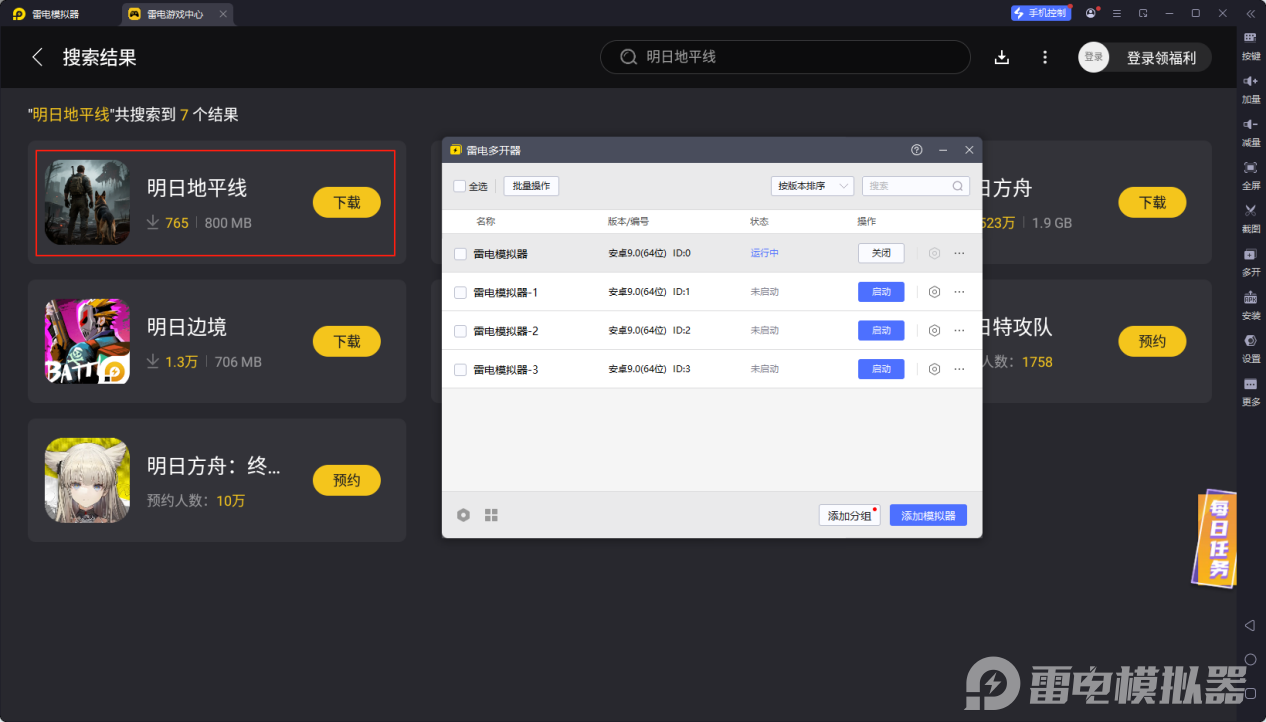This screenshot has width=1266, height=722.
Task: Click 下载 for 明日地平线
Action: [347, 202]
